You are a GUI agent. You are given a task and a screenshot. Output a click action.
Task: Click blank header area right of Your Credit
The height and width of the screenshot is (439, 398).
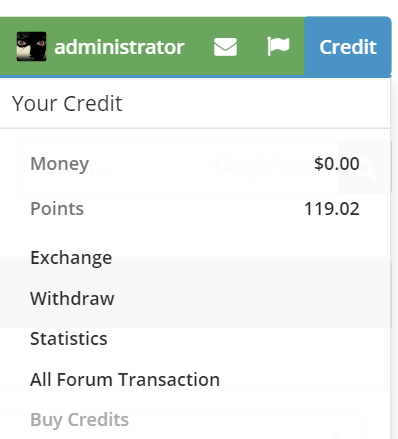pyautogui.click(x=256, y=103)
